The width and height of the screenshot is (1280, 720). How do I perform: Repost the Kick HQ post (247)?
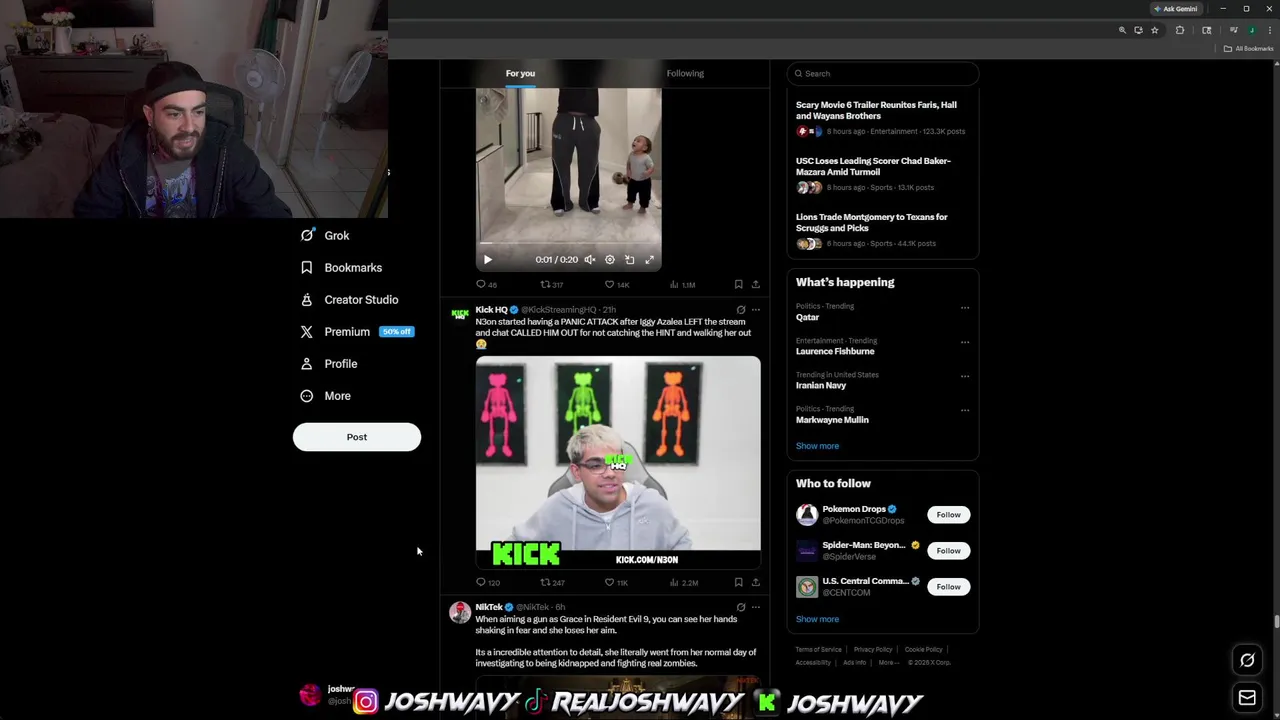click(x=553, y=583)
